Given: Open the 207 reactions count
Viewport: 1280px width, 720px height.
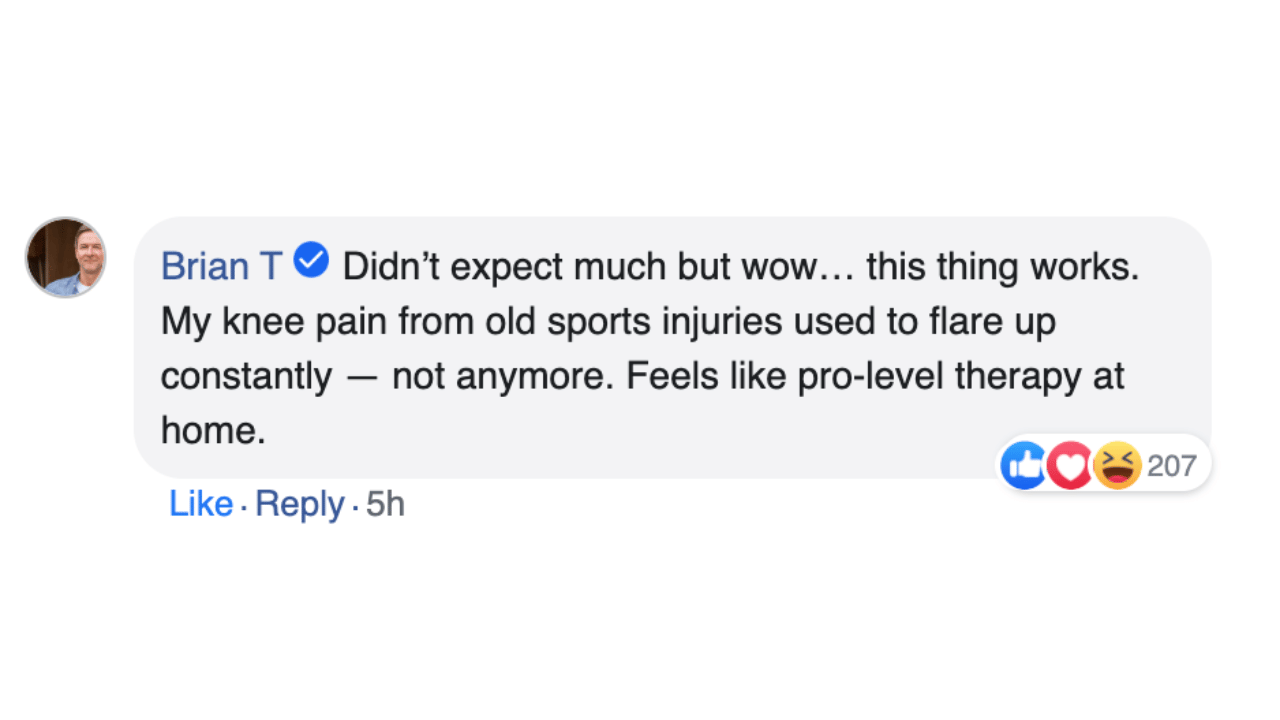Looking at the screenshot, I should pos(1171,466).
